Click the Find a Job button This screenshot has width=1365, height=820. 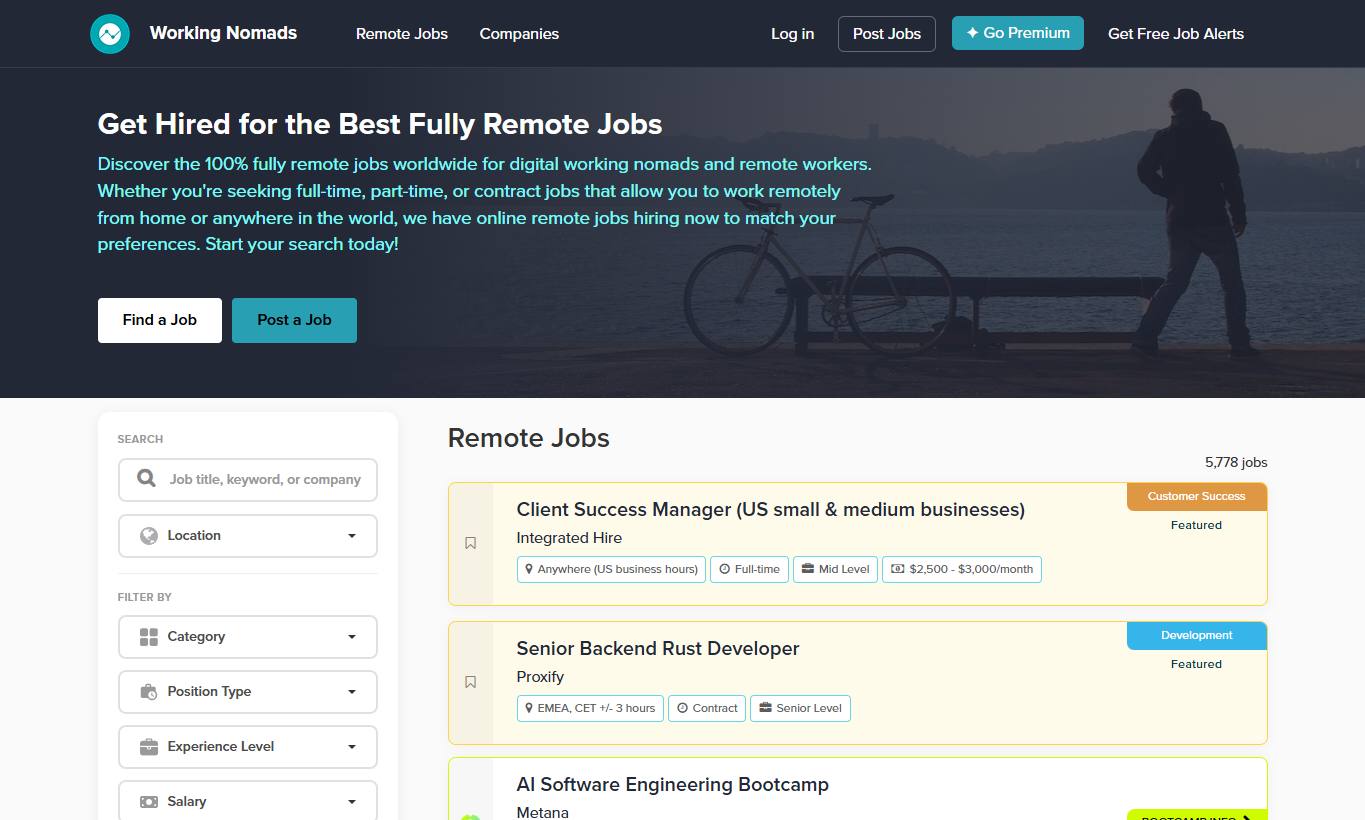click(x=160, y=320)
